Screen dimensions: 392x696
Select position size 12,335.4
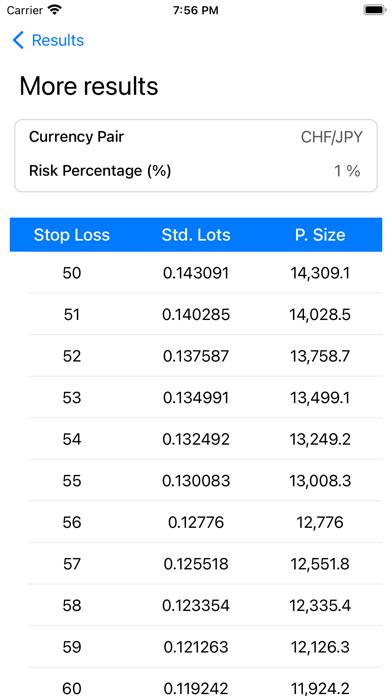click(320, 605)
